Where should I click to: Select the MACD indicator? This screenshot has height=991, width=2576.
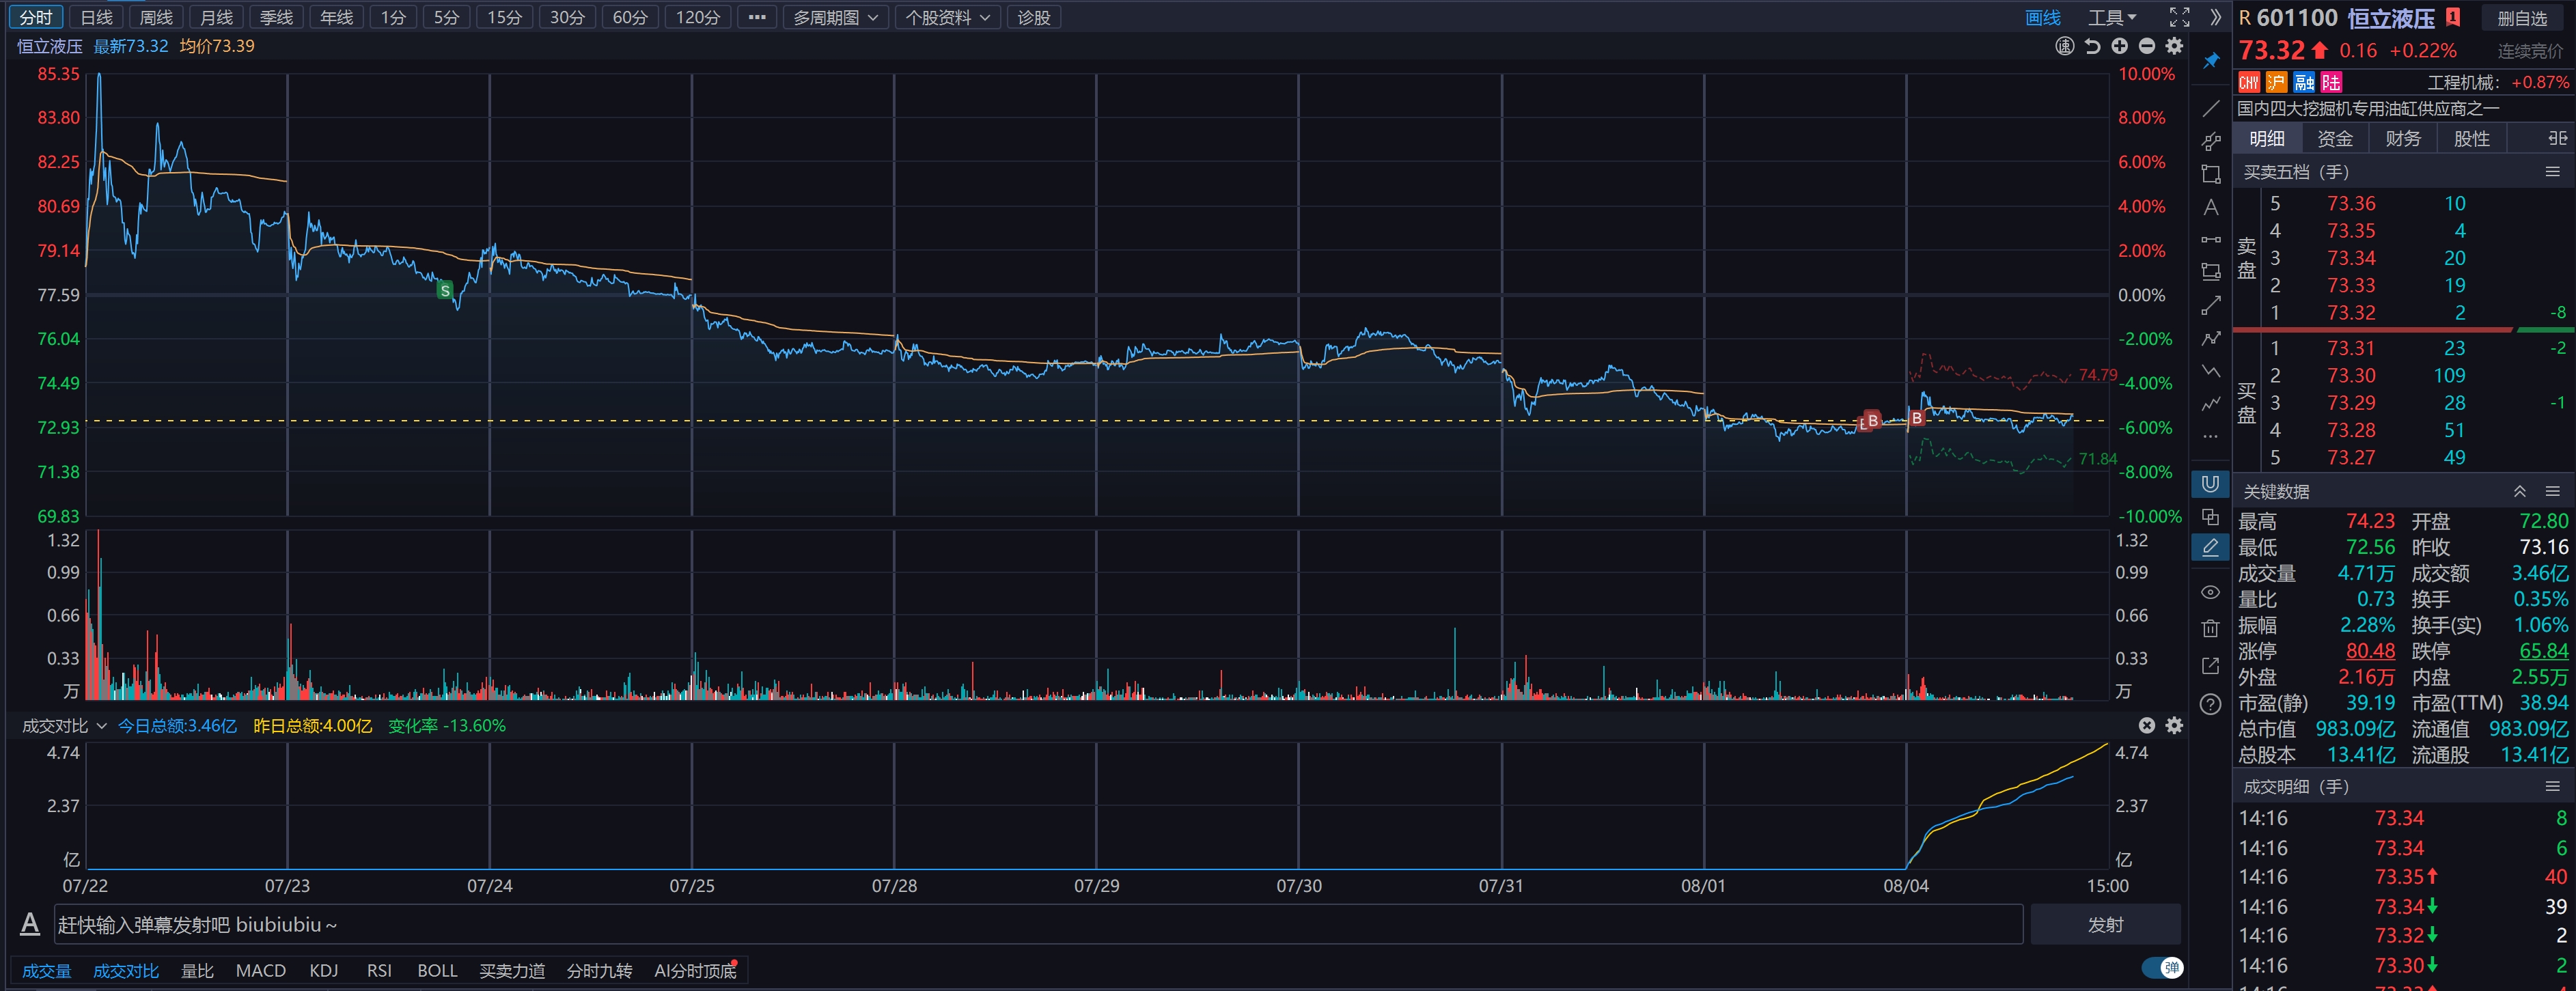[261, 970]
